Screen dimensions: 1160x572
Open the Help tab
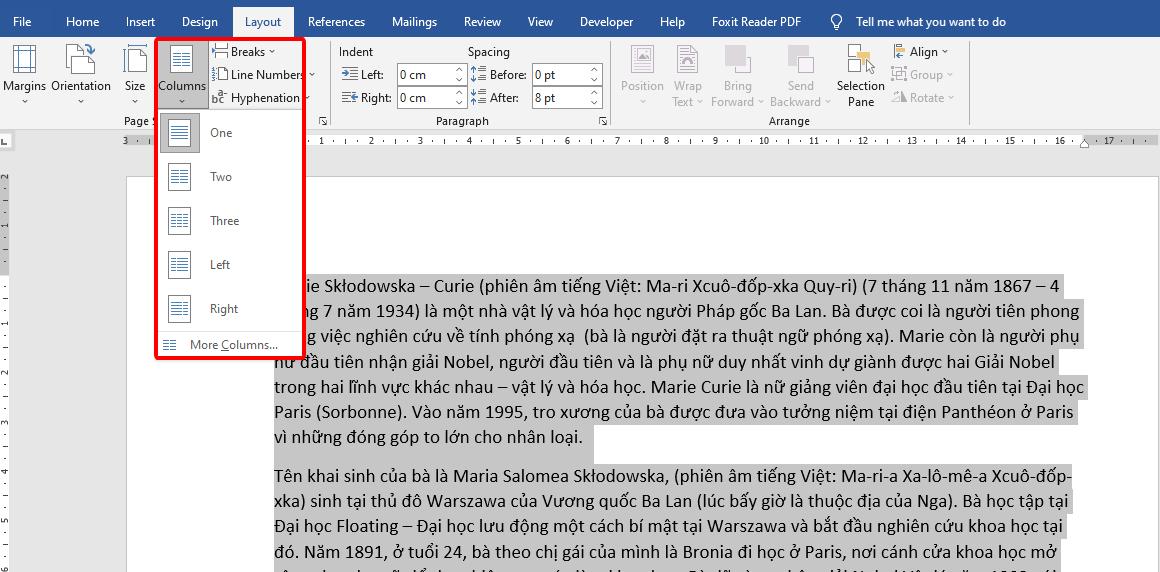click(x=672, y=22)
